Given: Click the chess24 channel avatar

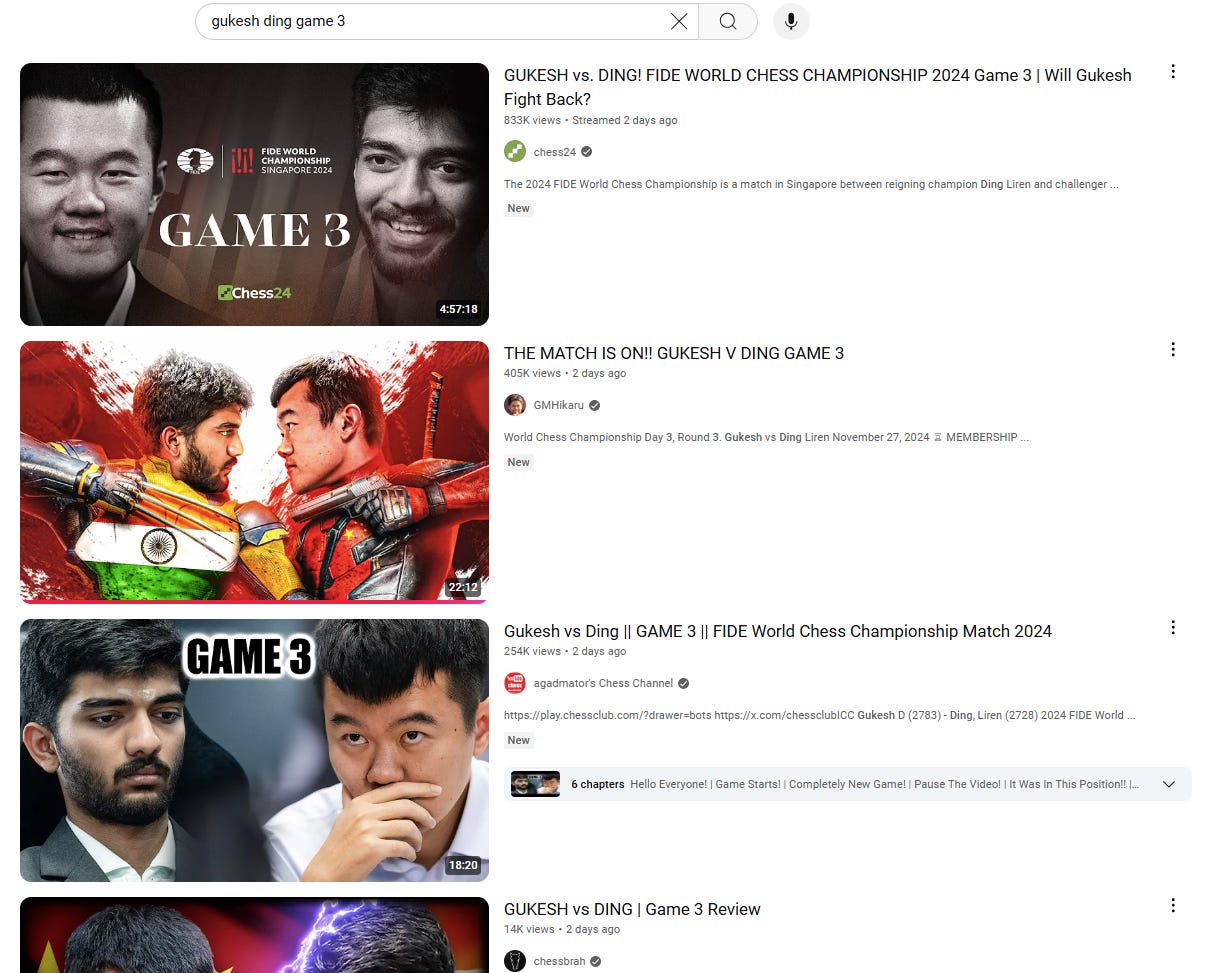Looking at the screenshot, I should [515, 152].
